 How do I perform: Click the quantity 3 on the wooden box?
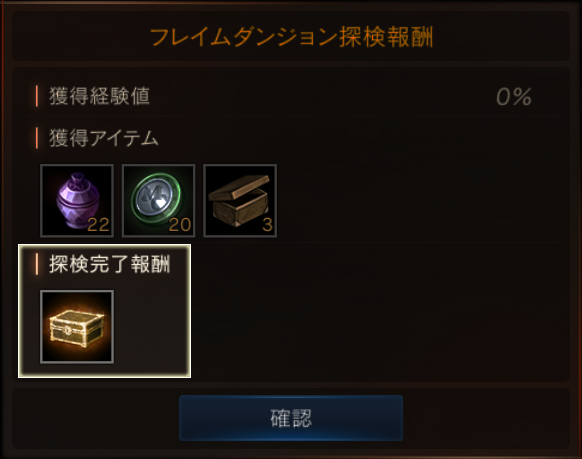click(x=267, y=225)
